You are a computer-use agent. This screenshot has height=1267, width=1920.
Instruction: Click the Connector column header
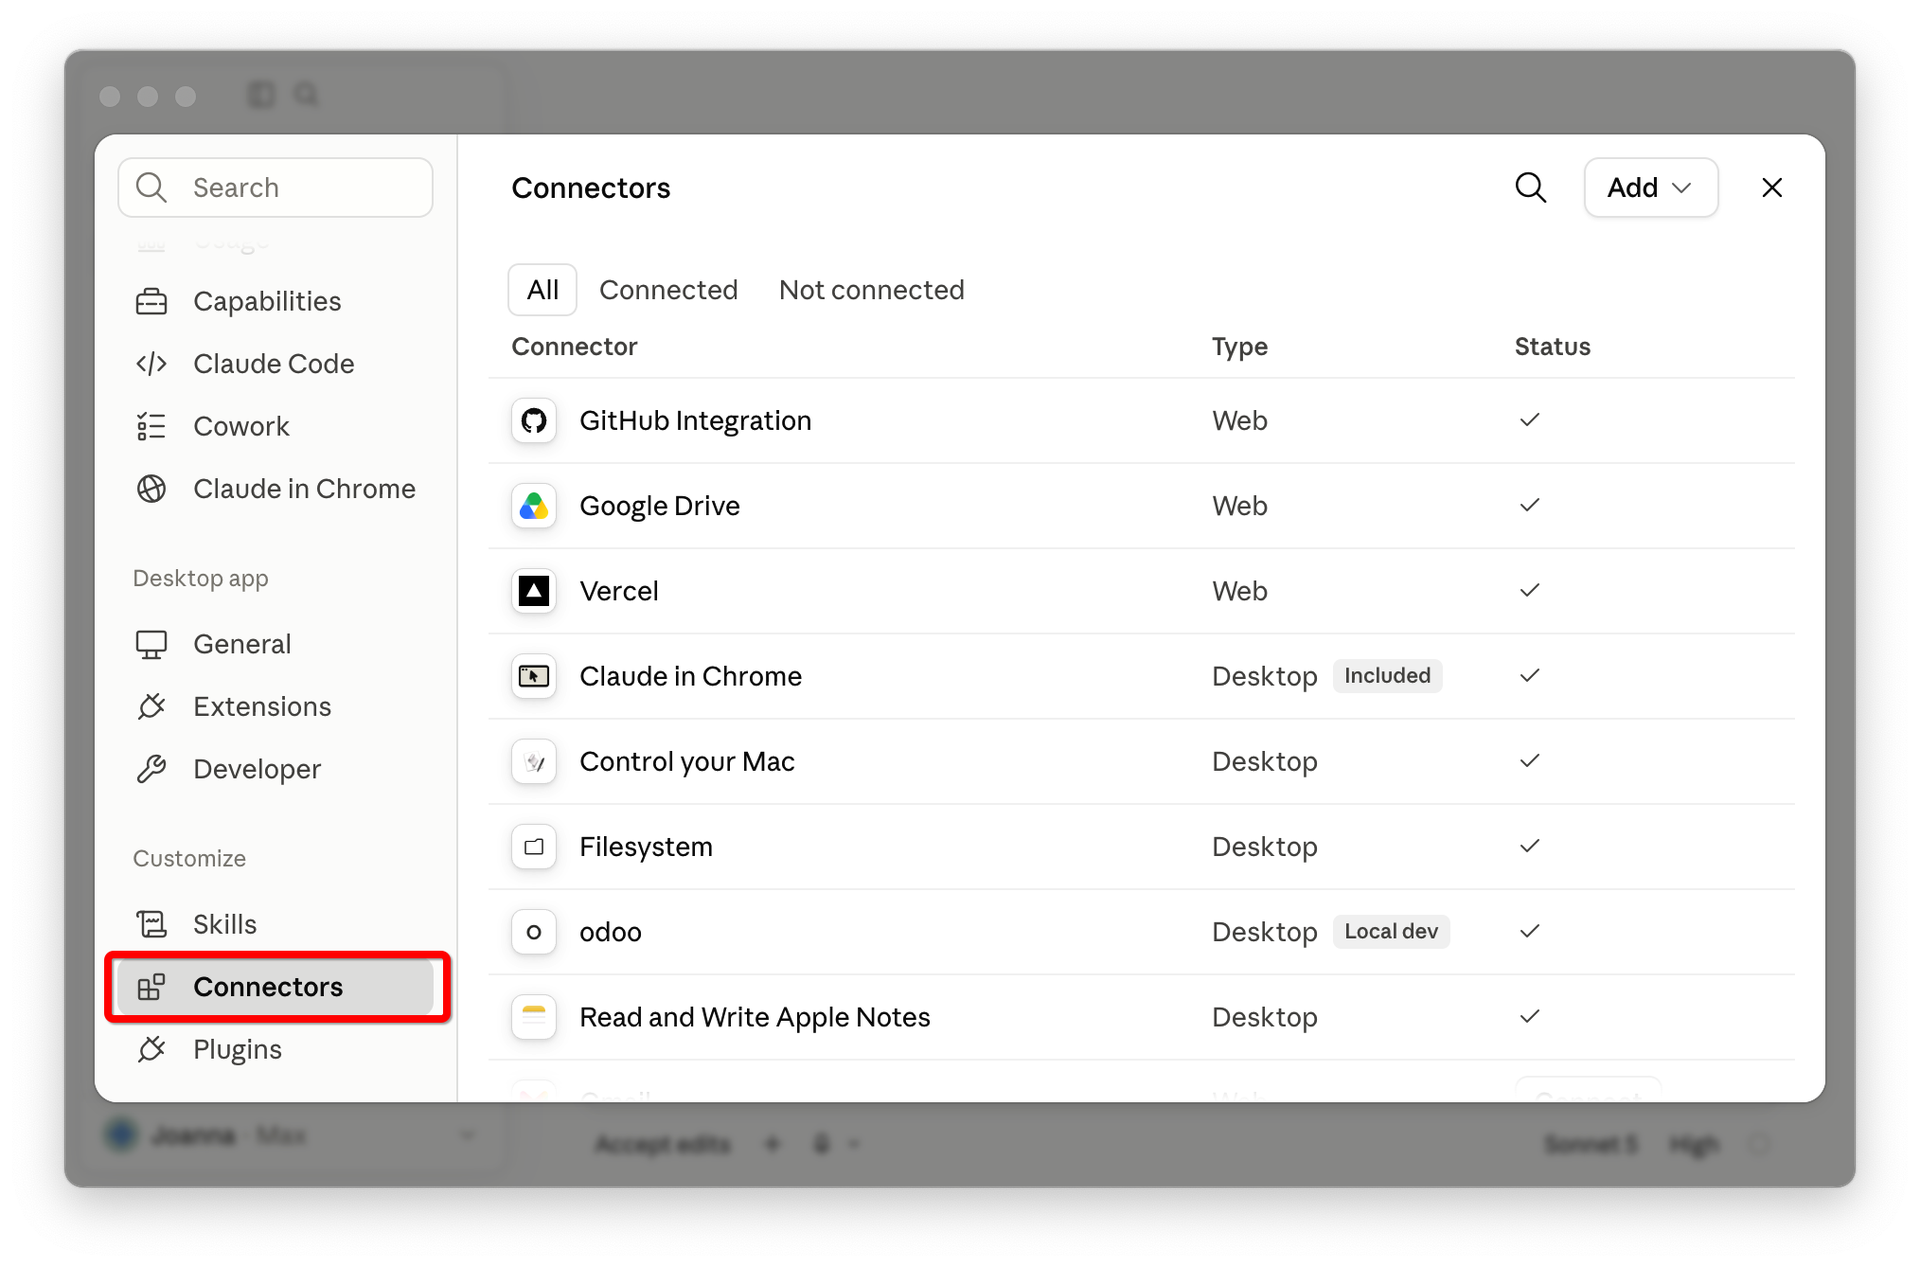click(x=574, y=347)
